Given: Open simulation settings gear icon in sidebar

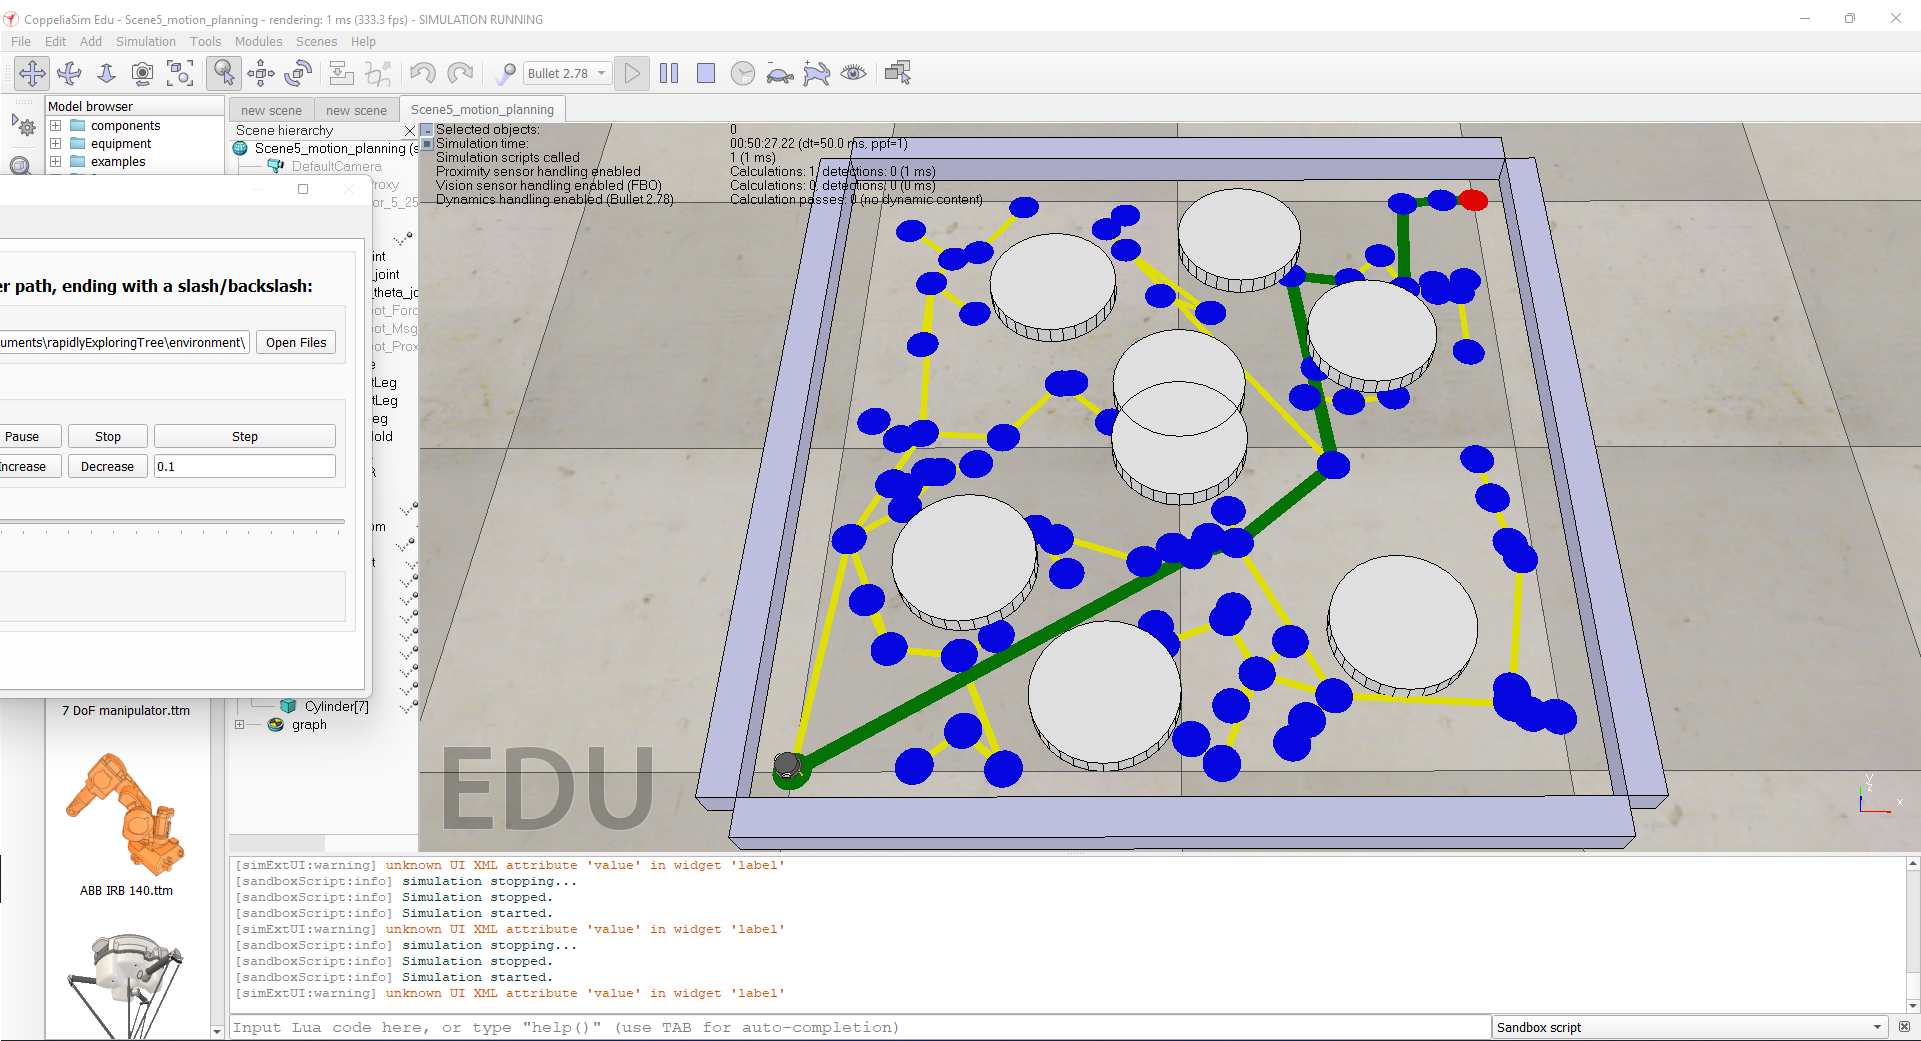Looking at the screenshot, I should (23, 125).
